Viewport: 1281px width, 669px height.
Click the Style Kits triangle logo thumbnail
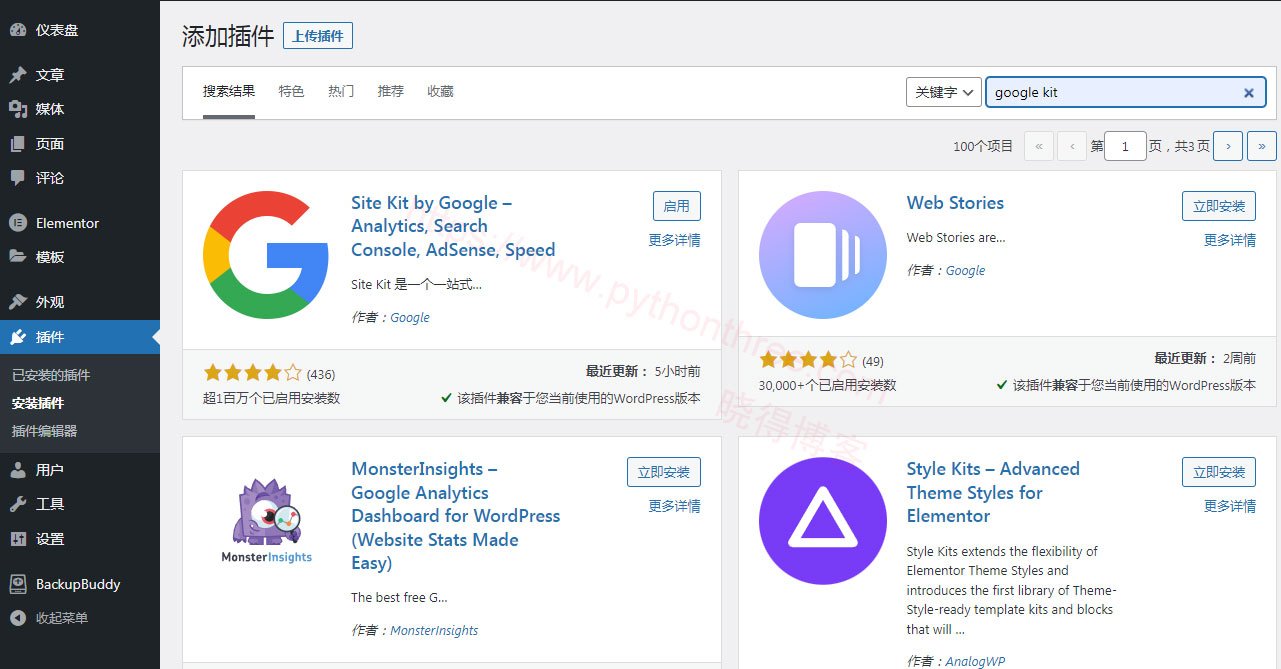822,521
